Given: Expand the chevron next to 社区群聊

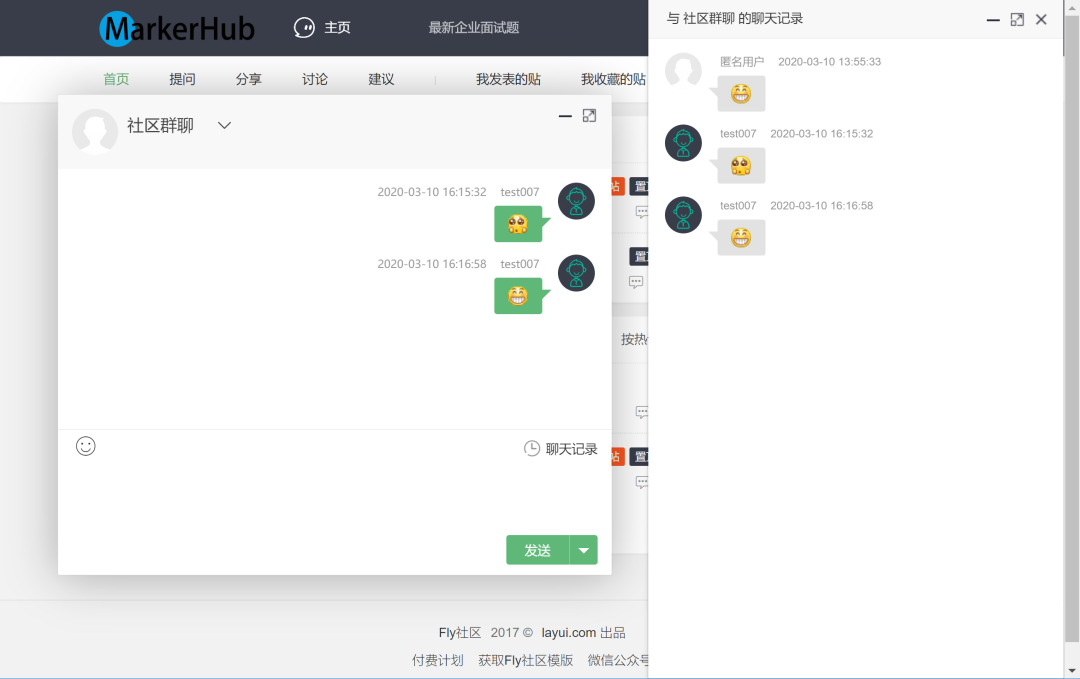Looking at the screenshot, I should (x=224, y=125).
